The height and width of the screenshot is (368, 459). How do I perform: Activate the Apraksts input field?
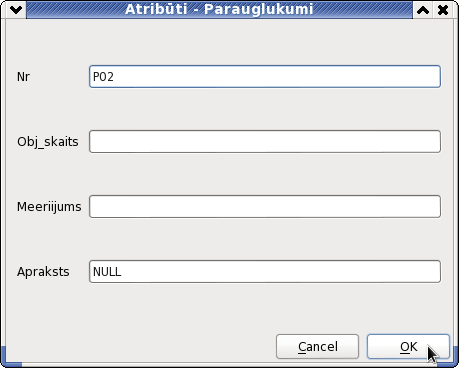pos(265,272)
